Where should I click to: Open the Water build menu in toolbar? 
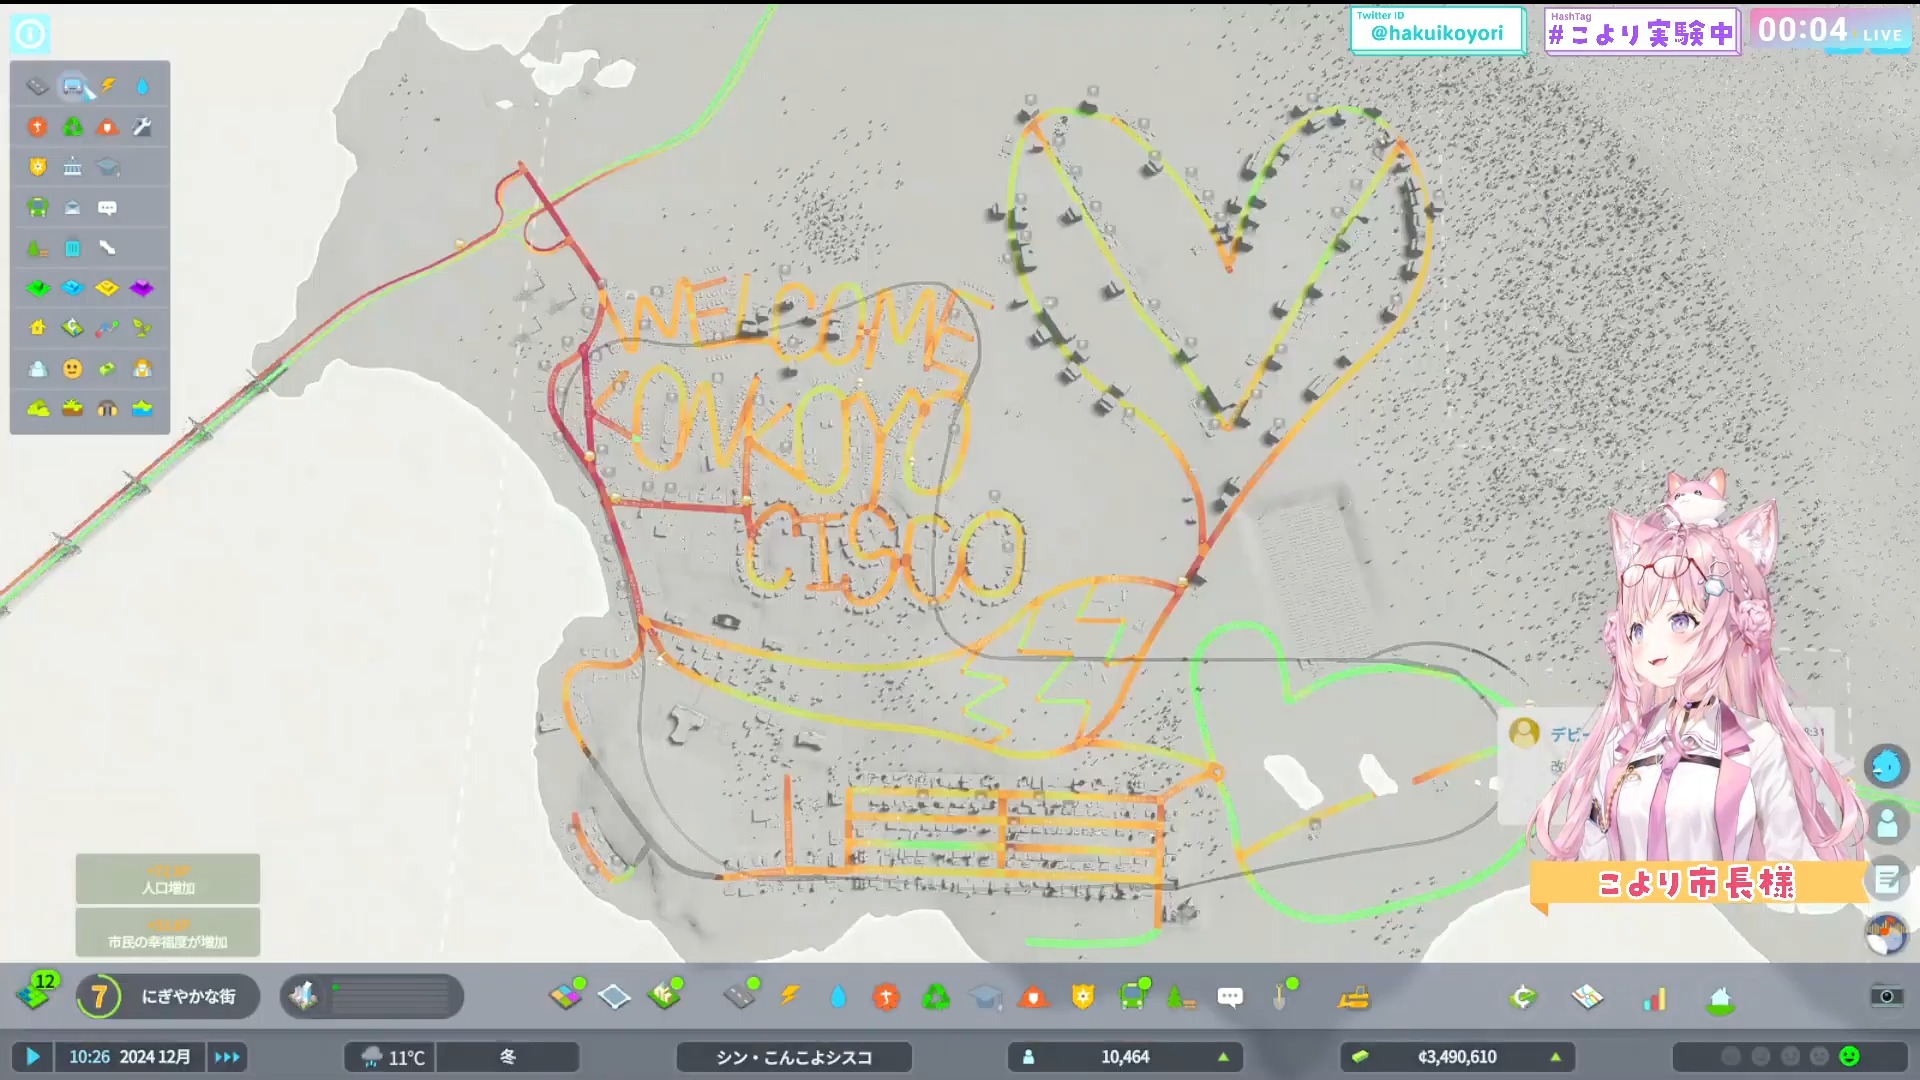coord(838,997)
